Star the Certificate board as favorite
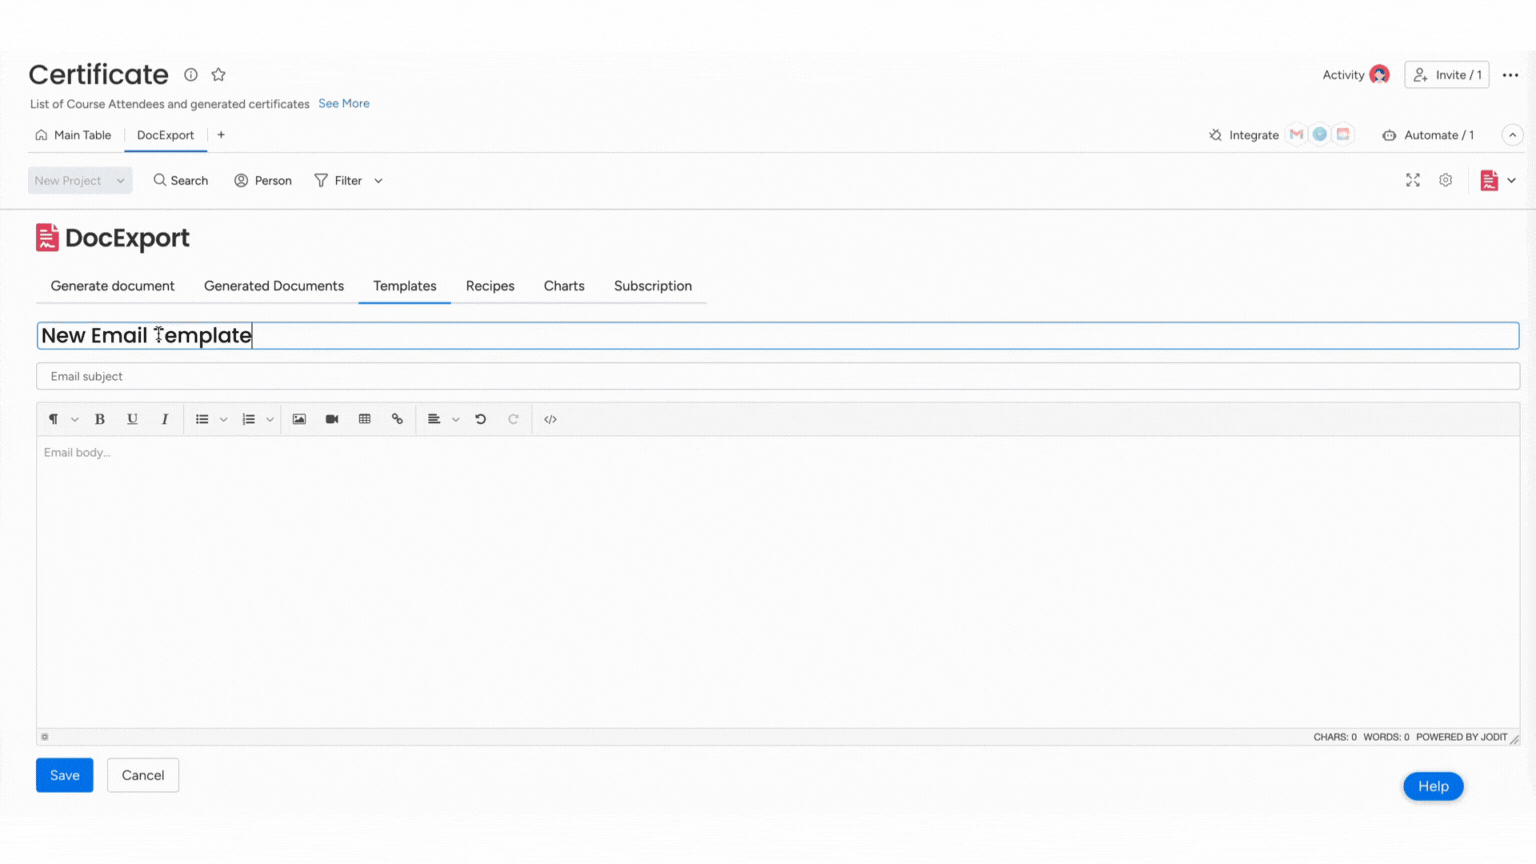 point(219,75)
